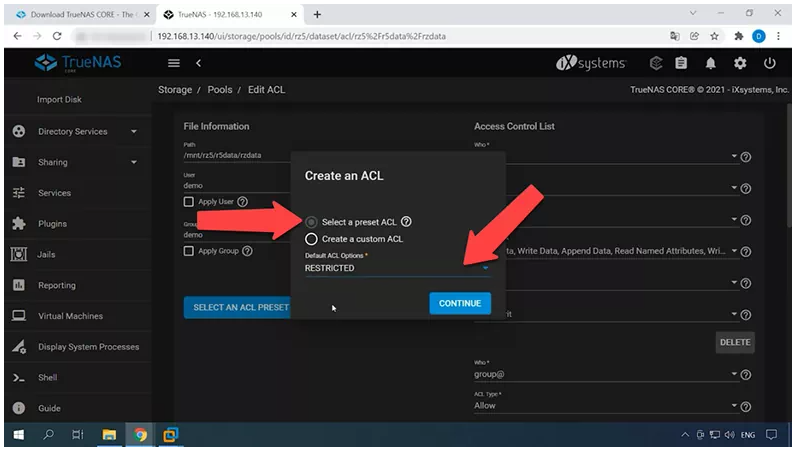The image size is (796, 451).
Task: Click the iXsystems logo
Action: [591, 63]
